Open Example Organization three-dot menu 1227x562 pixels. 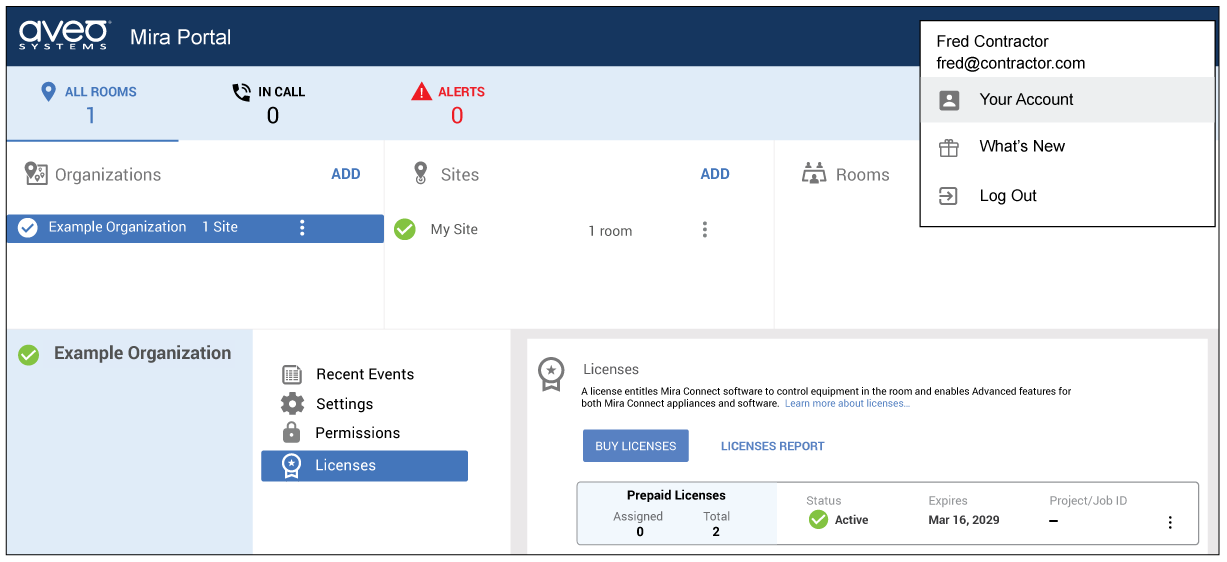click(302, 228)
